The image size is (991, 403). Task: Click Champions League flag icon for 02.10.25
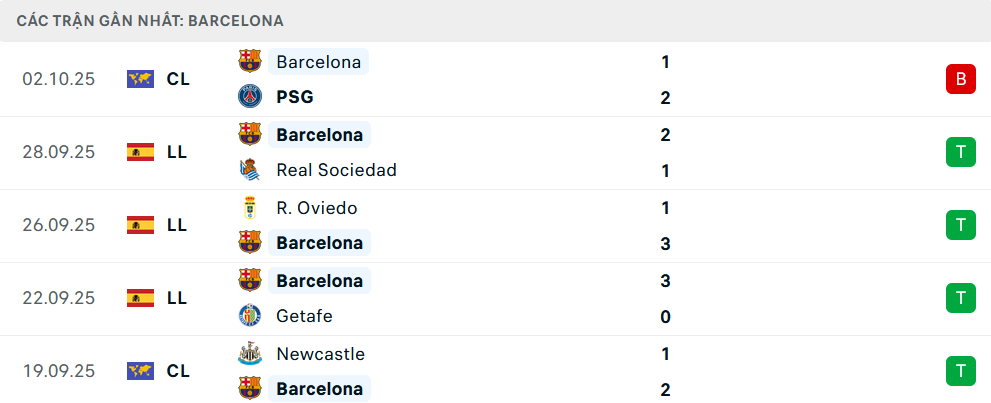(140, 79)
